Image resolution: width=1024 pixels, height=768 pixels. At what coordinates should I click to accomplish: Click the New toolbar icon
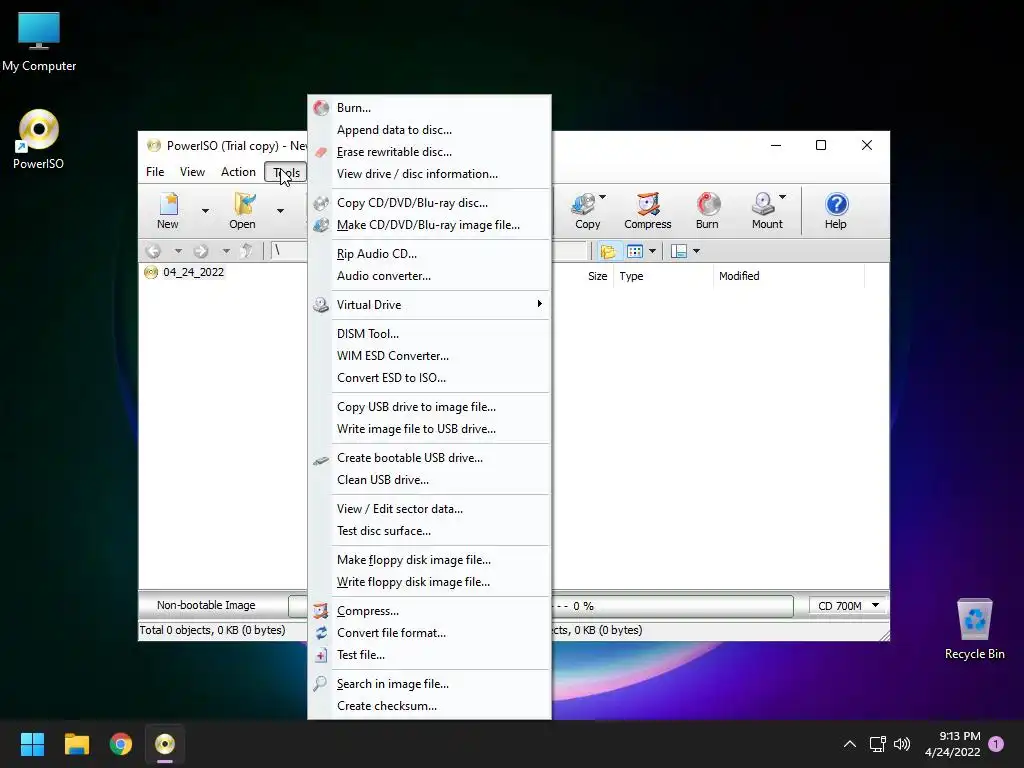[168, 210]
